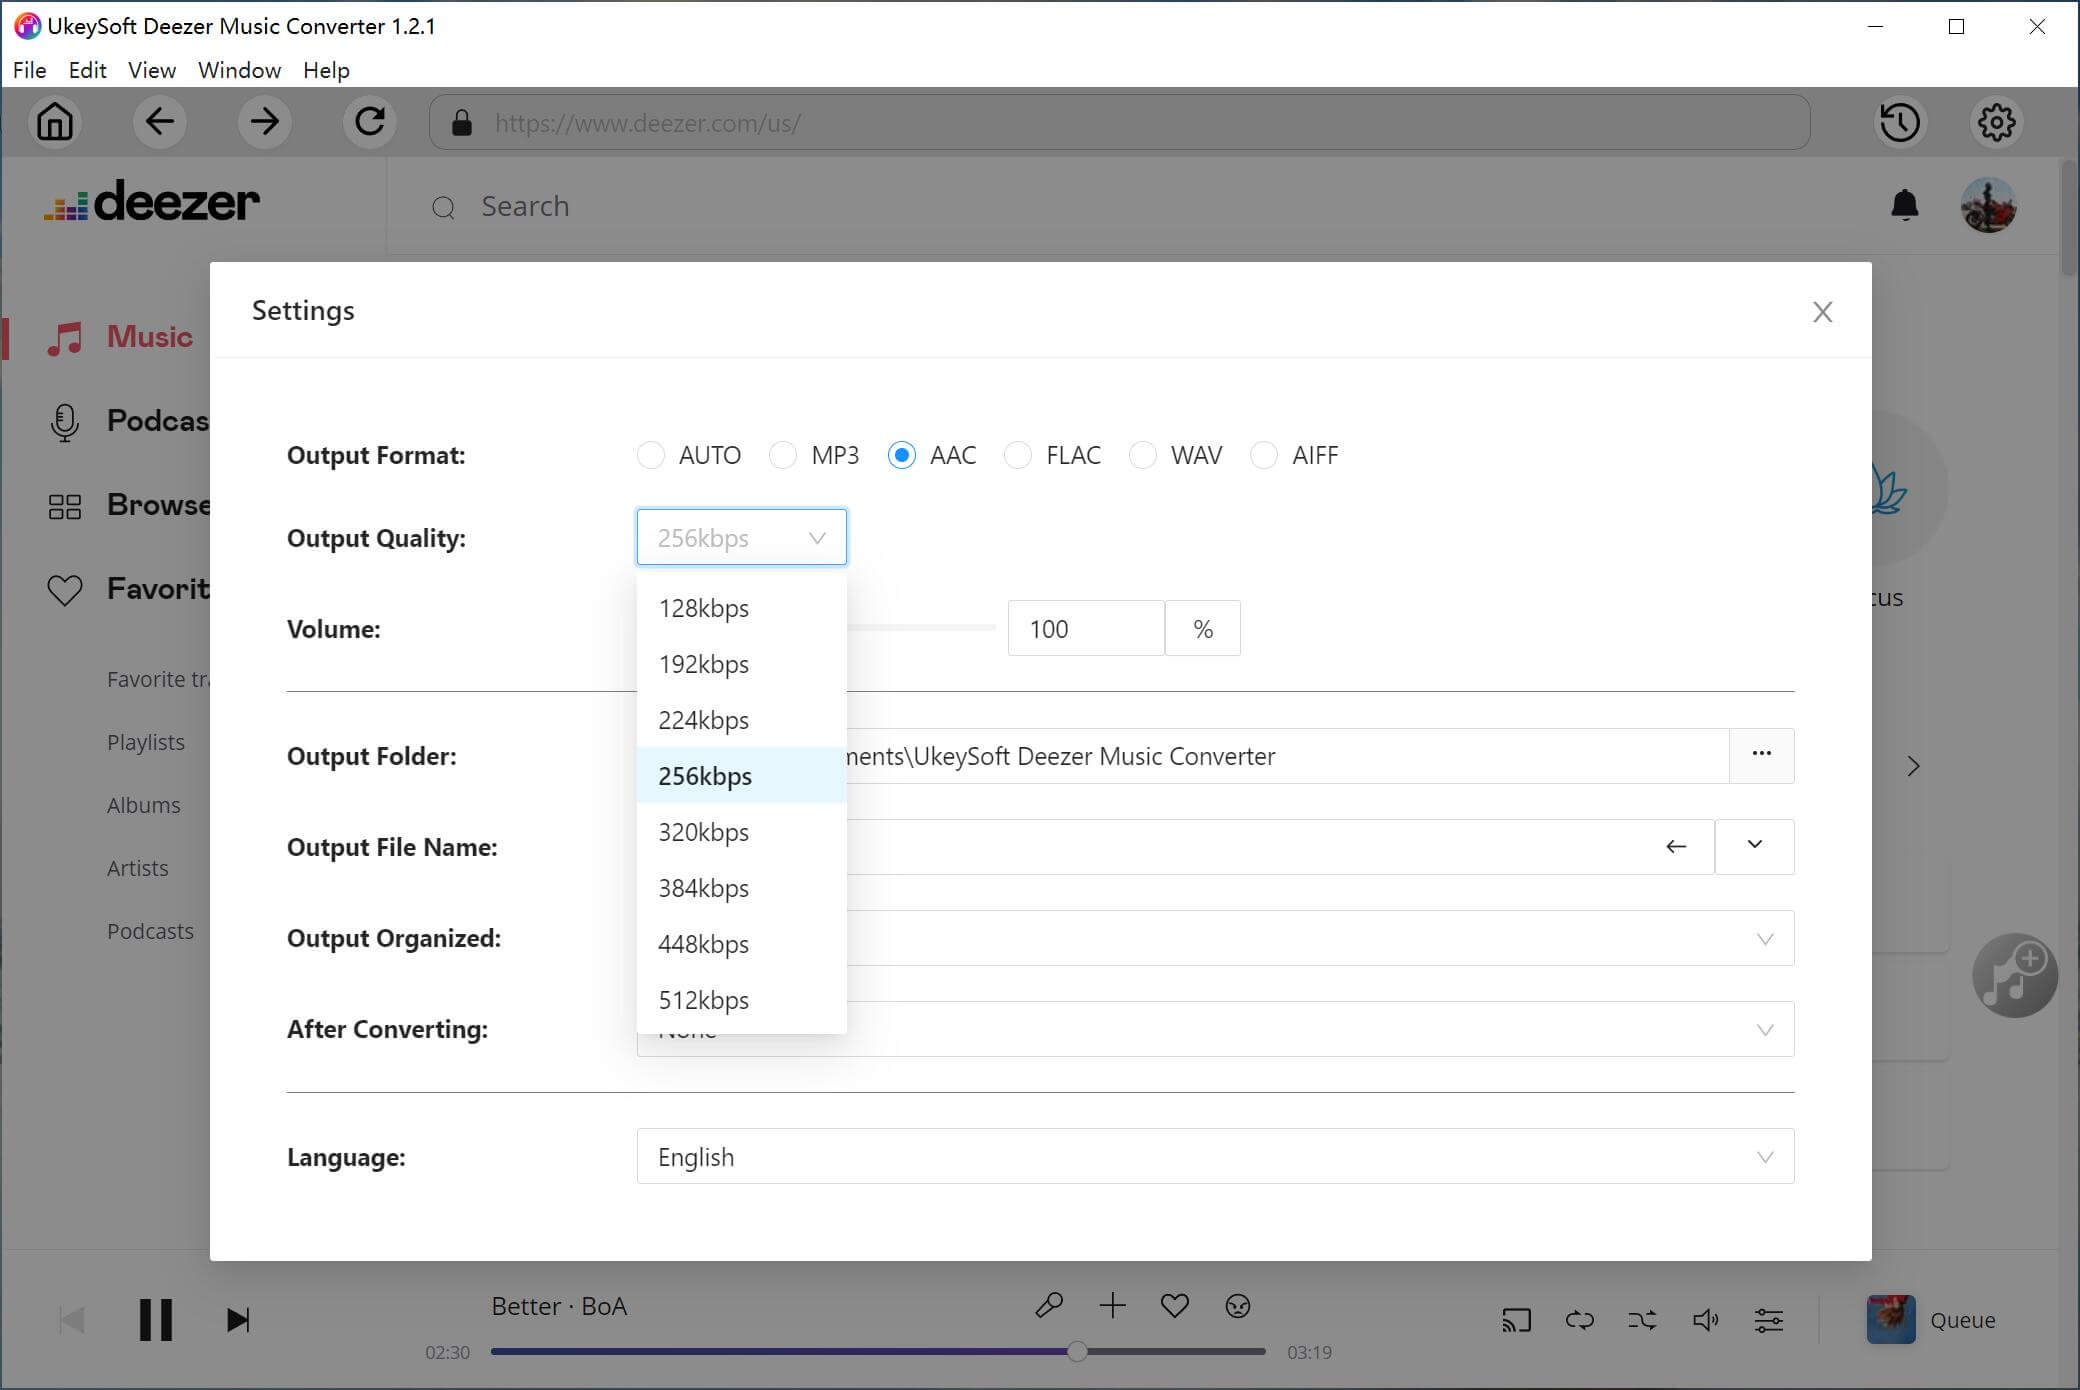Screen dimensions: 2080x1390
Task: Choose 256kbps in the quality list
Action: point(742,776)
